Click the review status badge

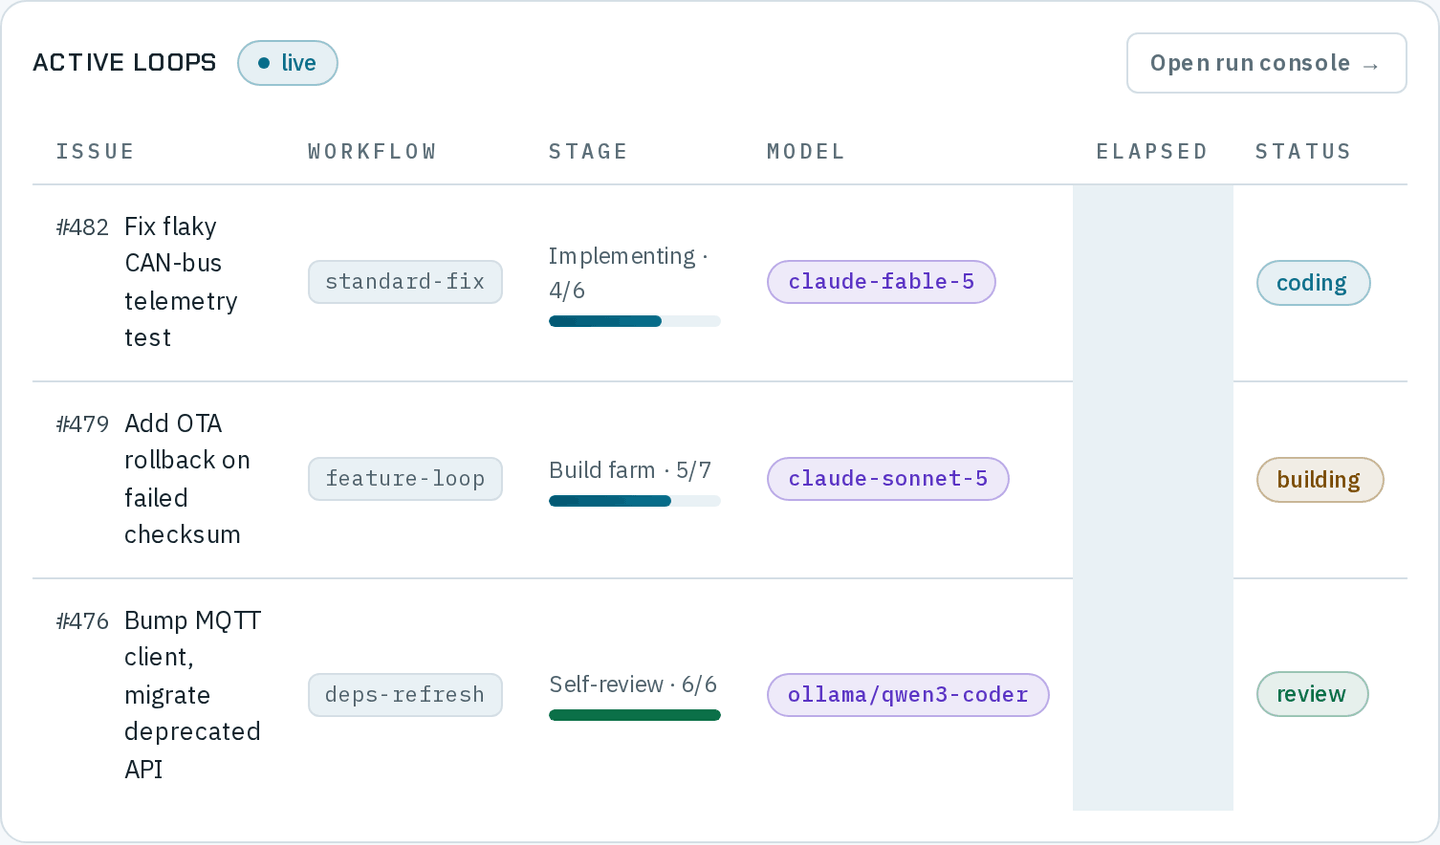coord(1312,694)
